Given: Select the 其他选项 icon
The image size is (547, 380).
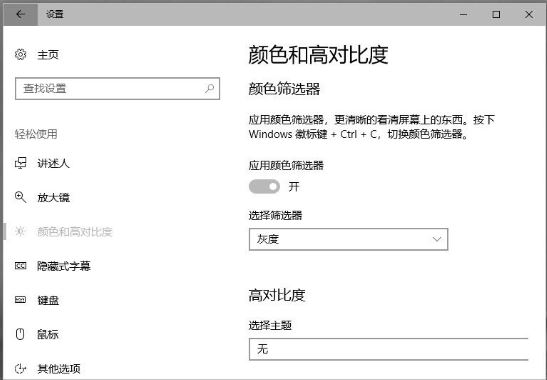Looking at the screenshot, I should click(x=21, y=368).
